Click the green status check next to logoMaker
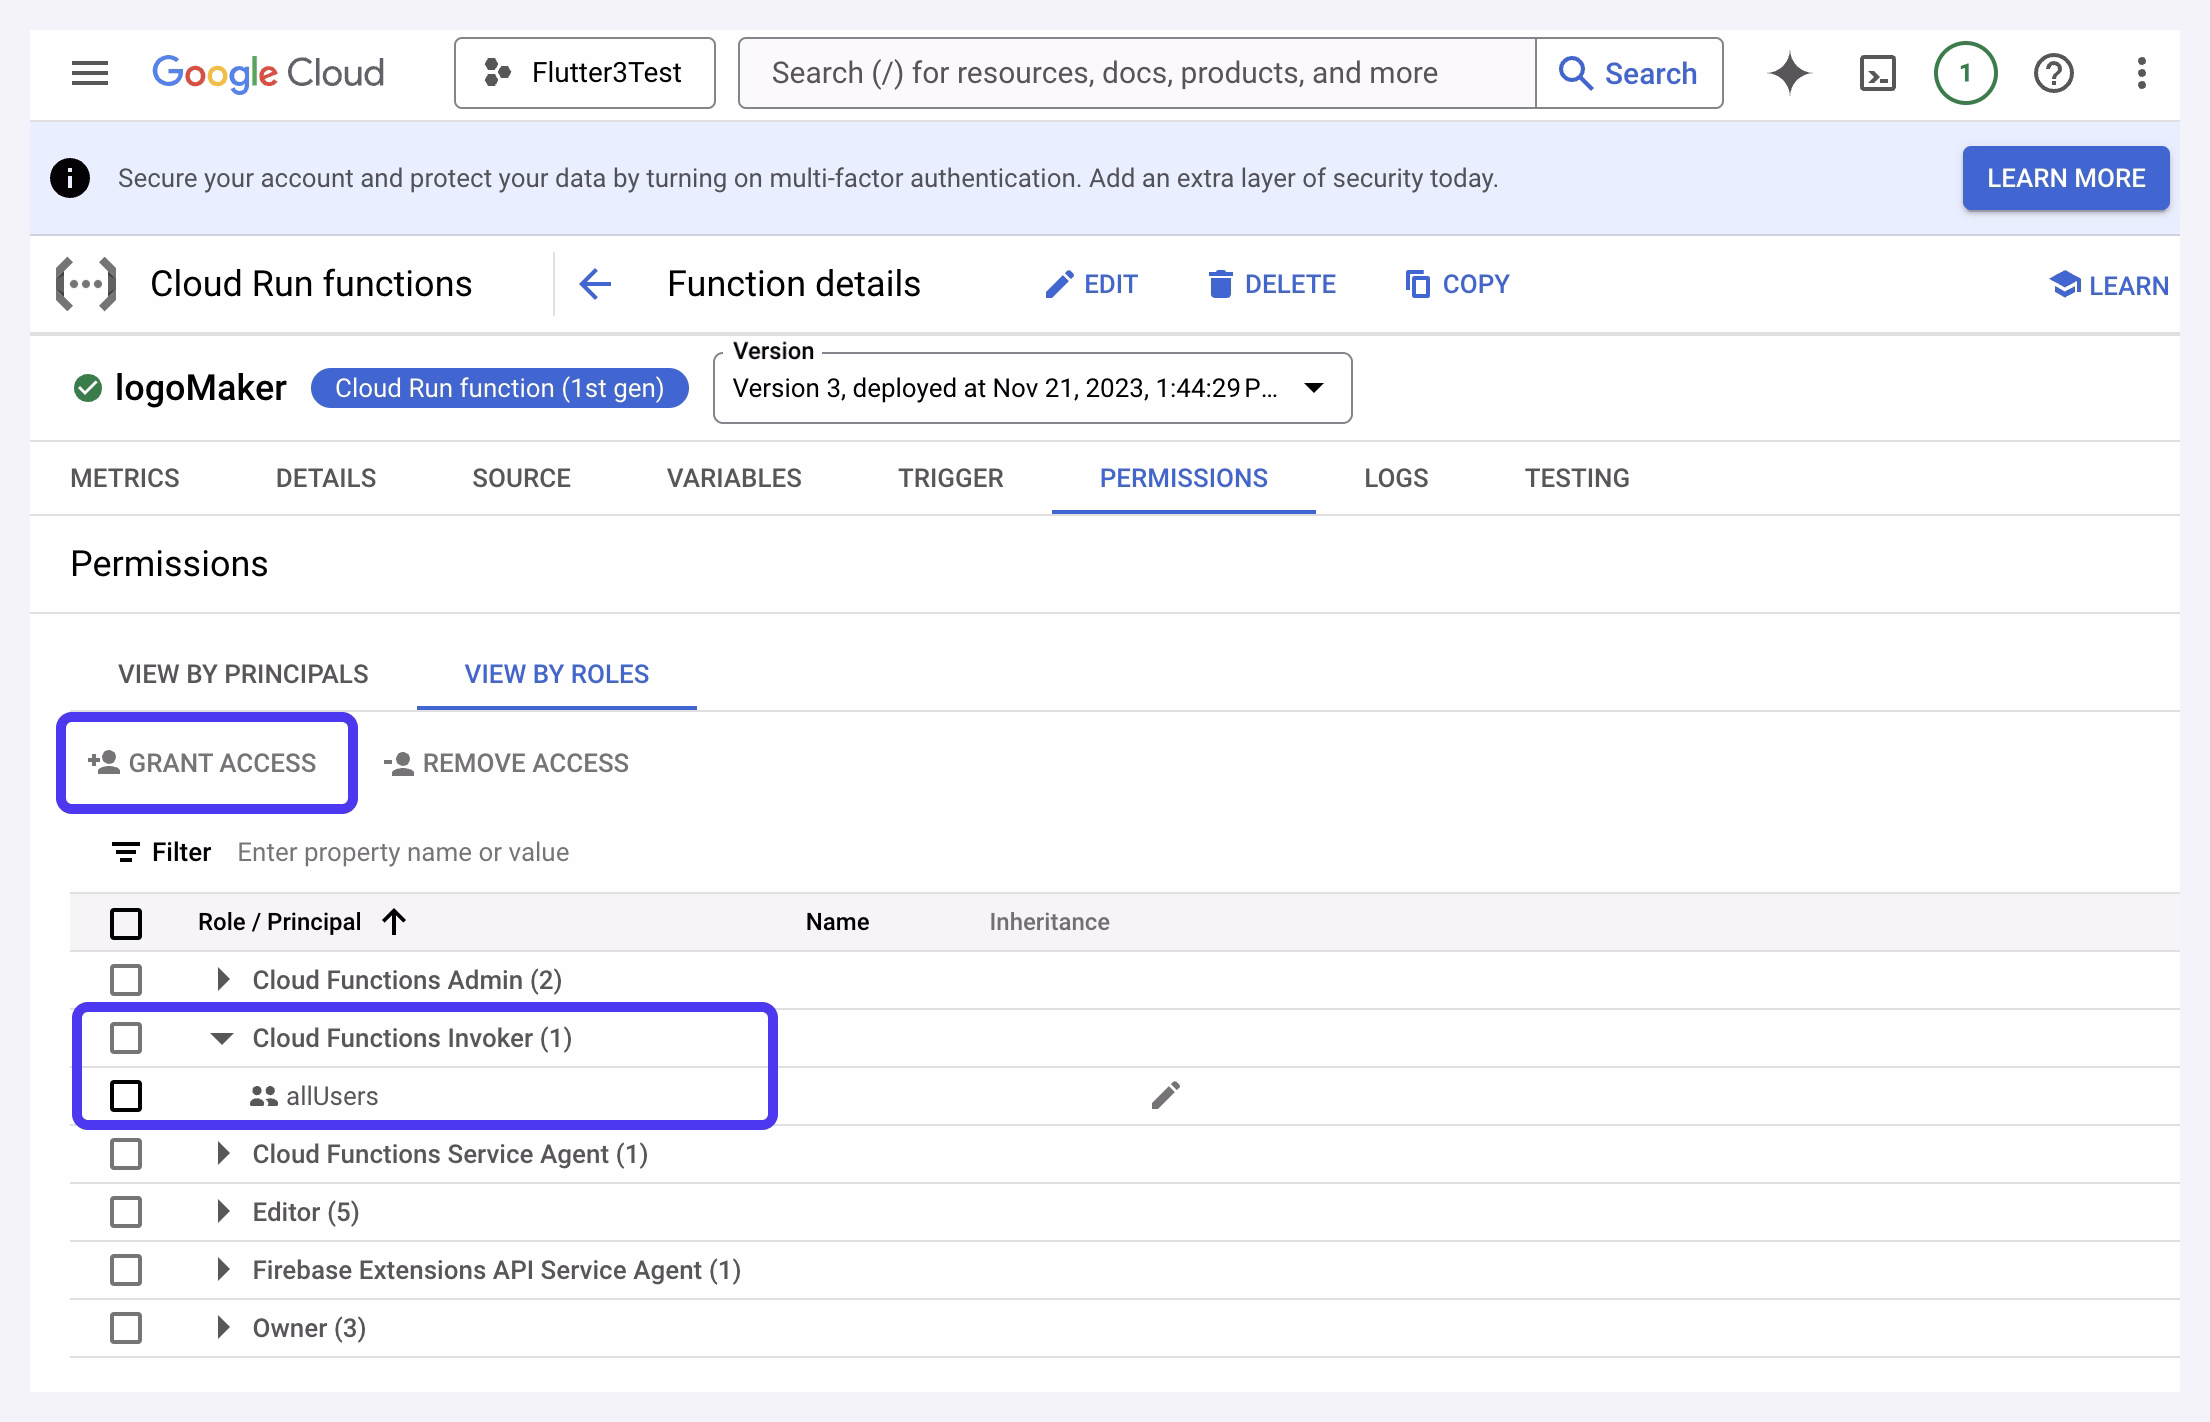 coord(88,388)
